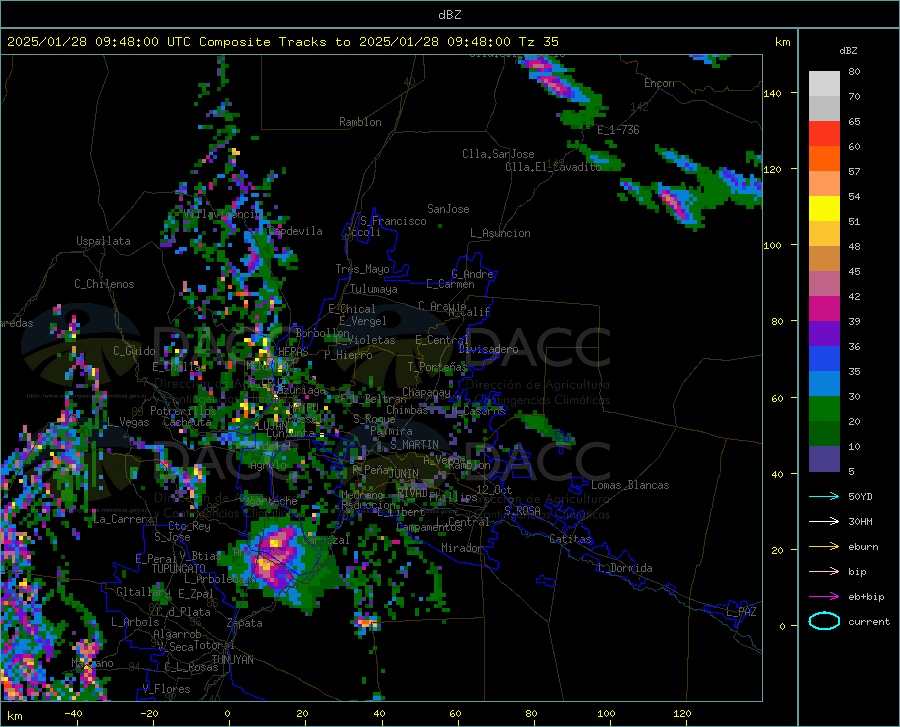Screen dimensions: 900x727
Task: Pick the white top swatch of dBZ scale
Action: pos(824,83)
